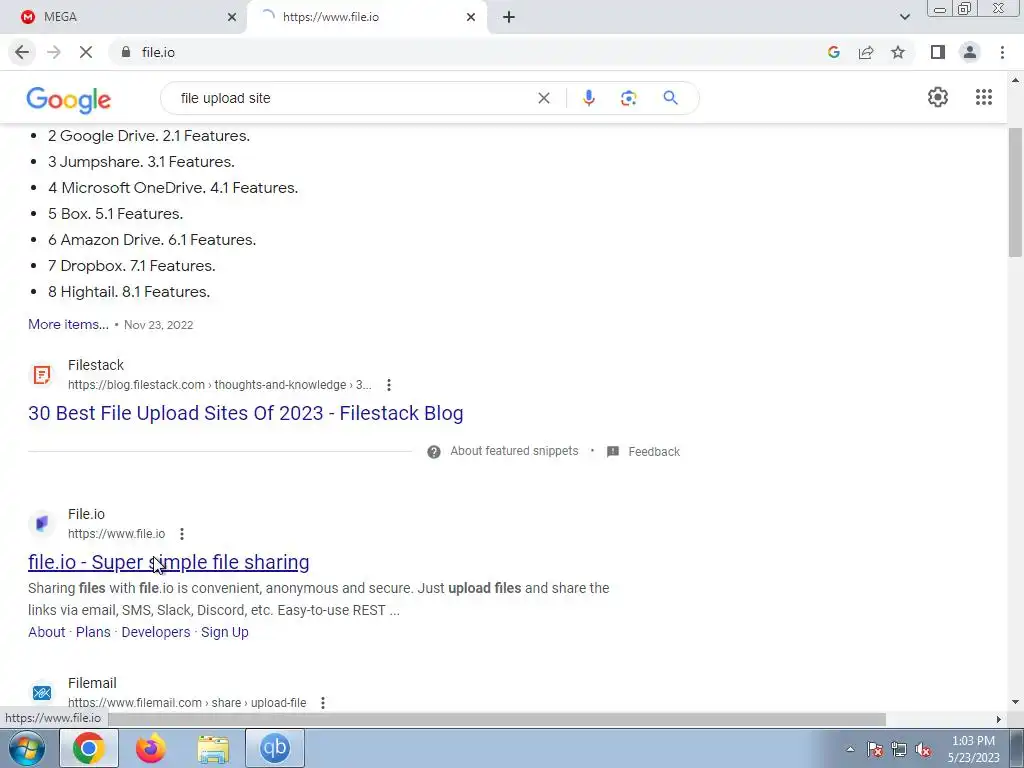Open the Developers sitelink
The image size is (1024, 768).
click(x=155, y=632)
